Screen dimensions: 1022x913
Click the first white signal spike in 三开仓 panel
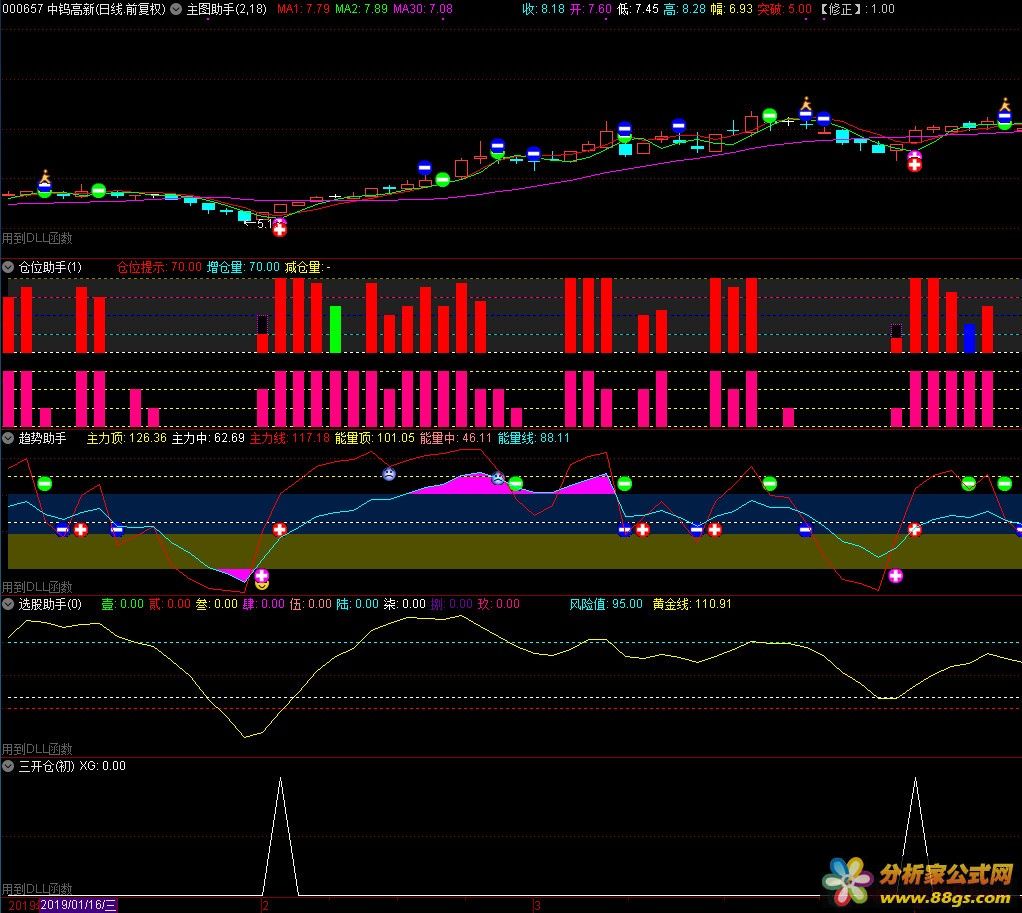coord(280,837)
